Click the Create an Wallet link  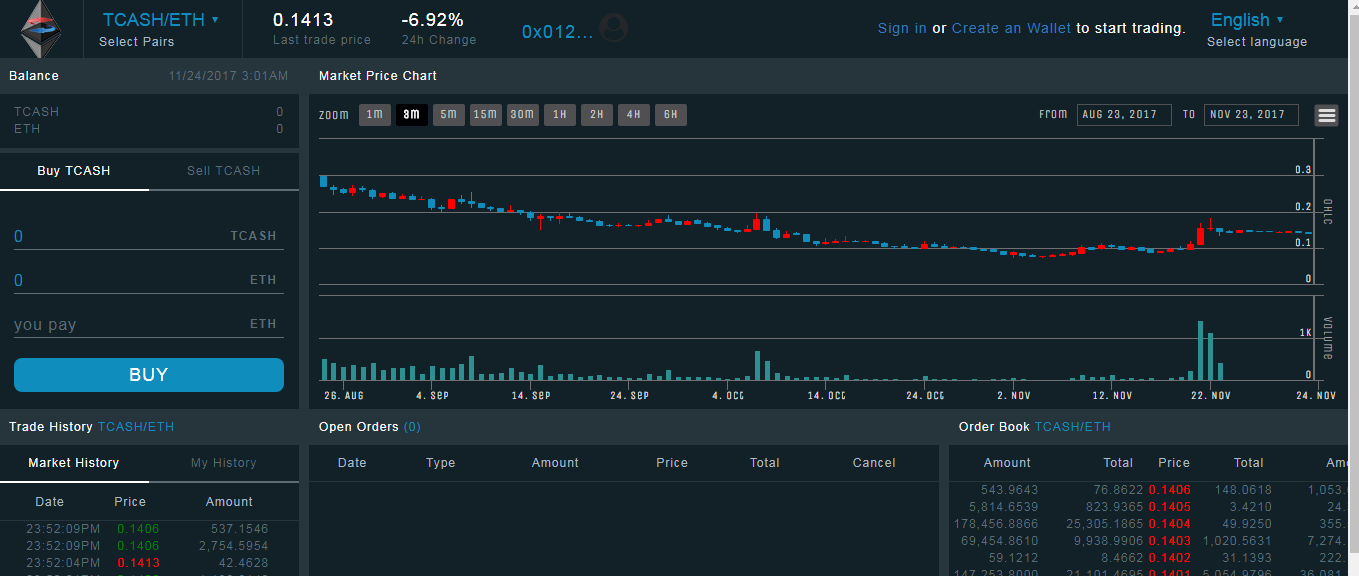pos(1011,28)
